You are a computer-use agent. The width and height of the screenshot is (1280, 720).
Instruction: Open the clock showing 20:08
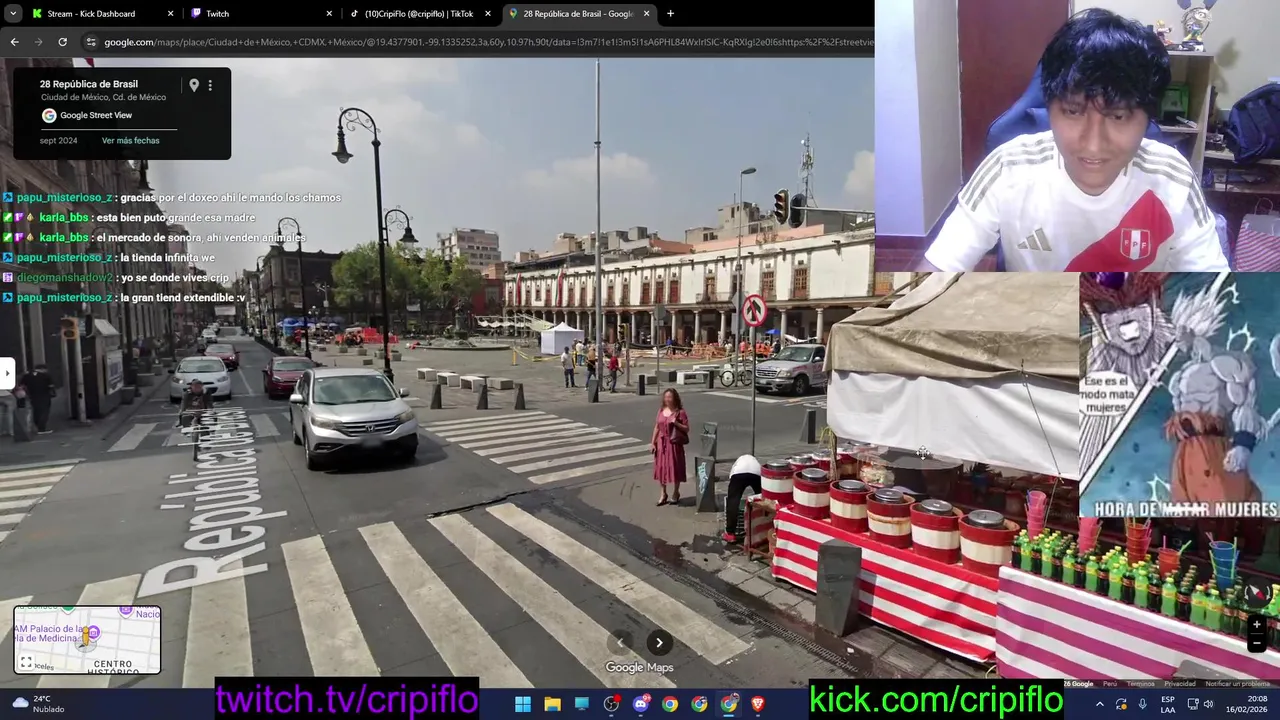point(1248,704)
